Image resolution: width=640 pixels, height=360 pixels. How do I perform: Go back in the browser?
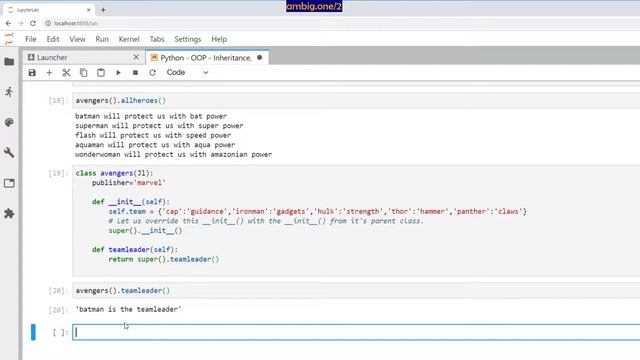(9, 23)
